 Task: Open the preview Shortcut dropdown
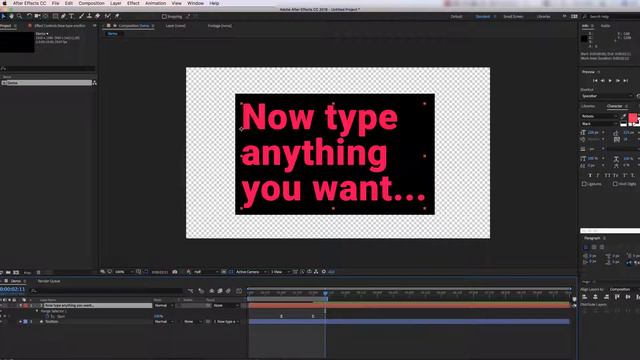click(607, 96)
